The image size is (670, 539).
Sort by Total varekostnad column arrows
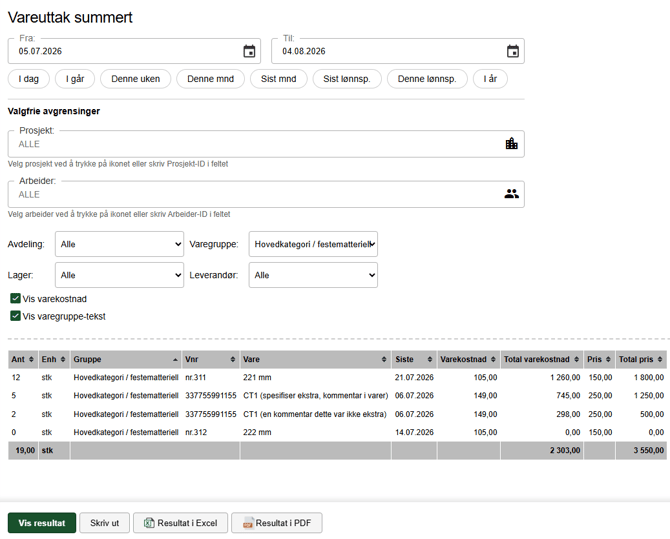(x=576, y=359)
